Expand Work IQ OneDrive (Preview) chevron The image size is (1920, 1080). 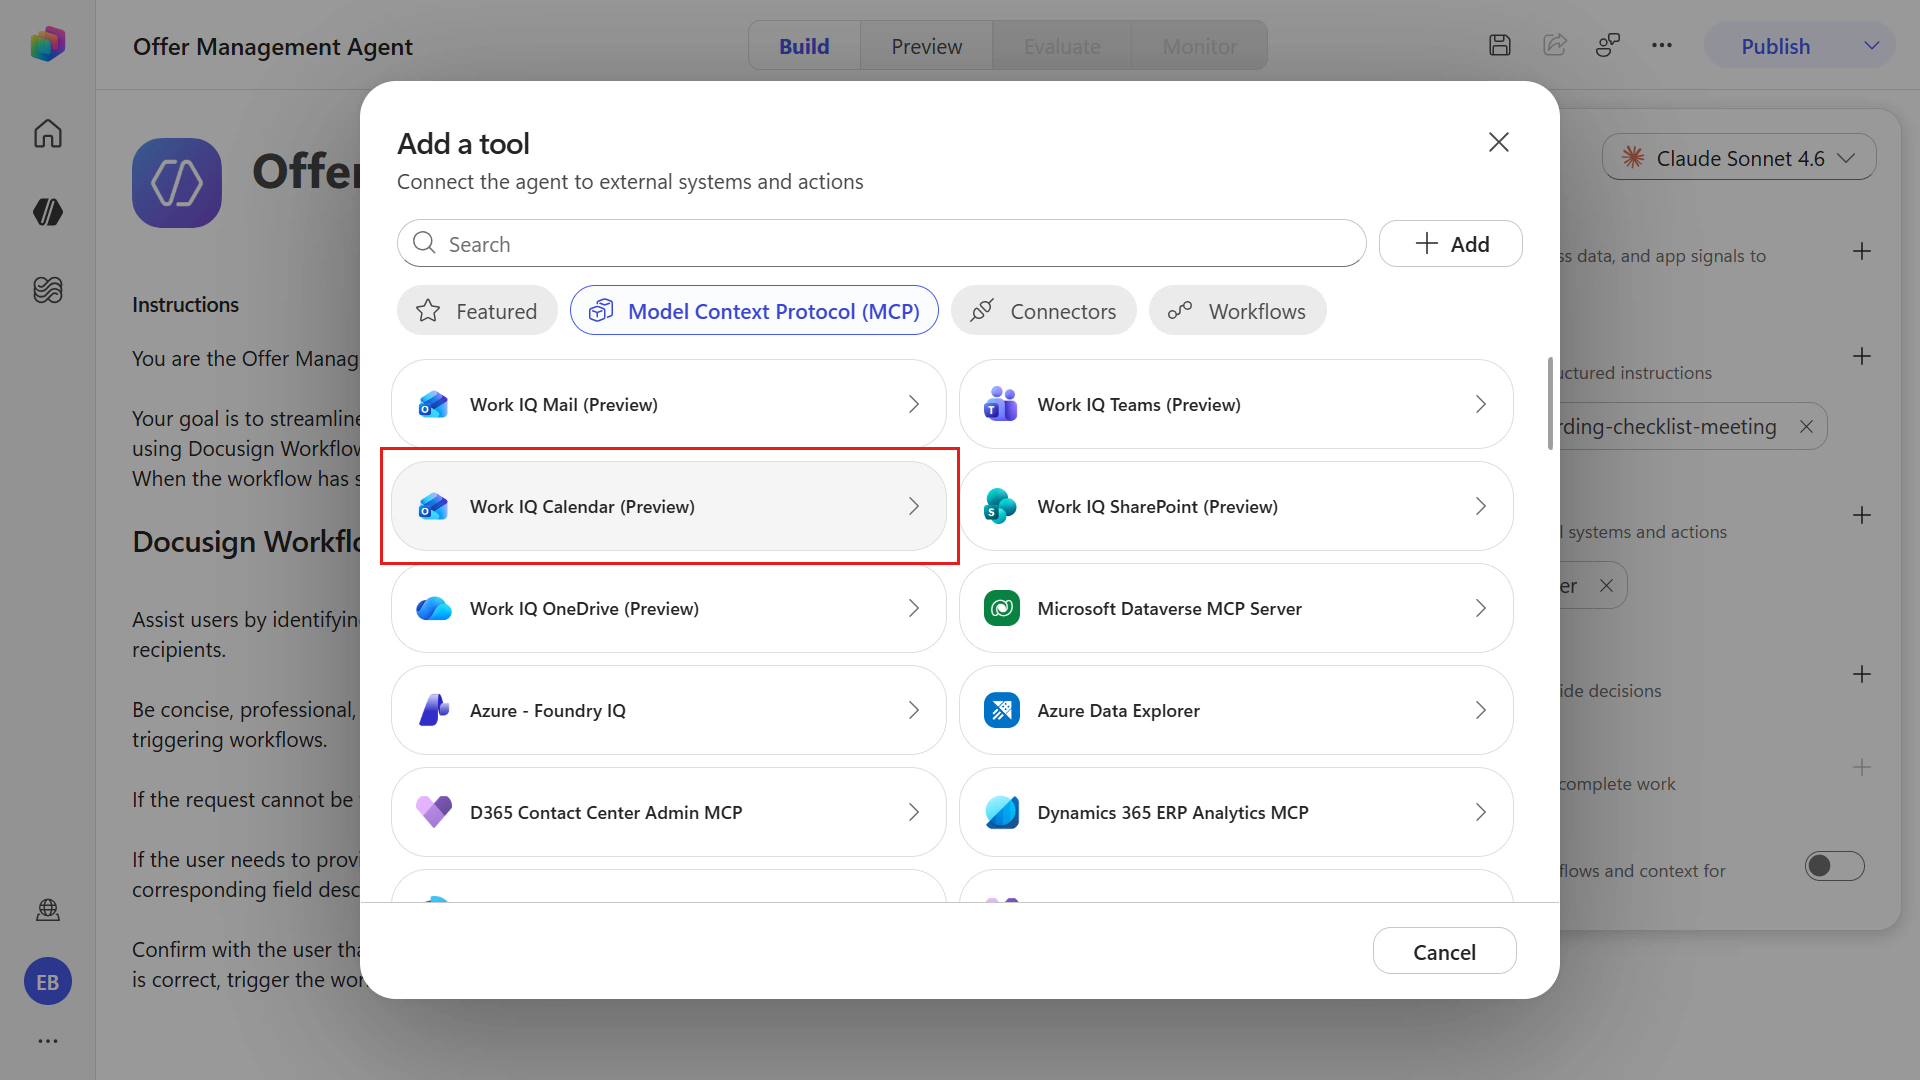[913, 608]
